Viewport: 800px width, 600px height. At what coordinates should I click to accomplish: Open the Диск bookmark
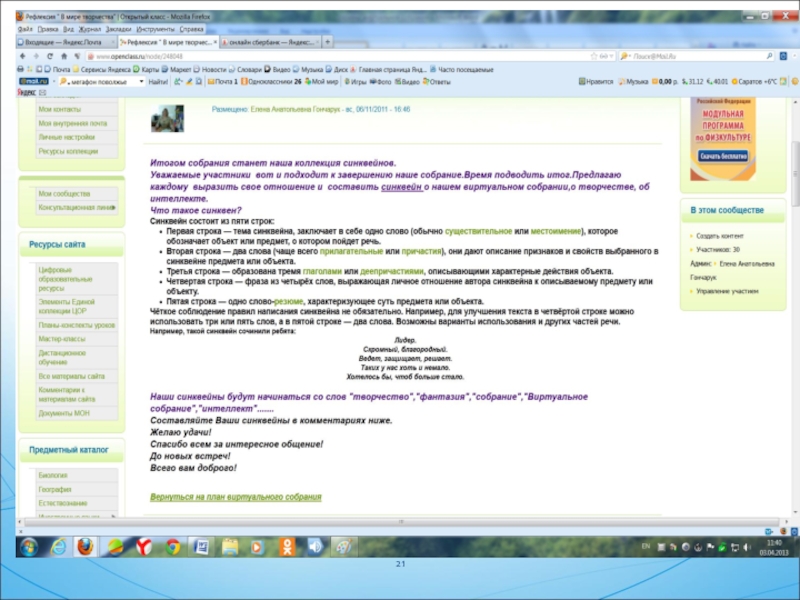click(x=337, y=69)
